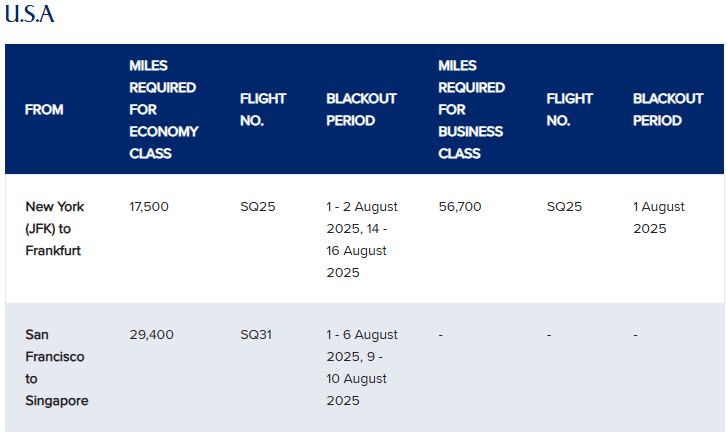Click the first Flight No. column header
The image size is (727, 435).
click(263, 109)
